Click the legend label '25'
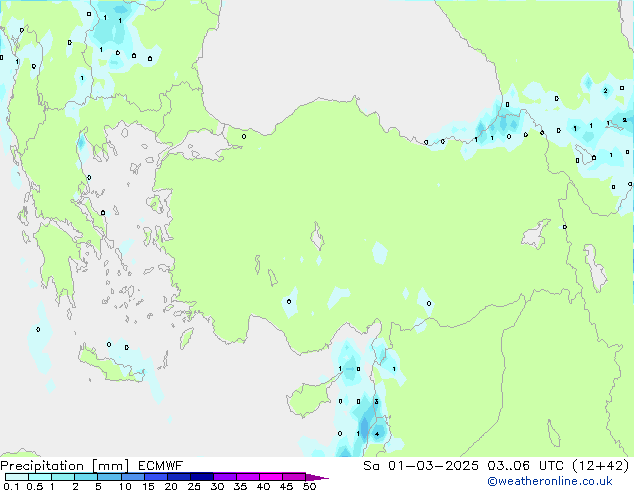The image size is (634, 490). coord(194,486)
